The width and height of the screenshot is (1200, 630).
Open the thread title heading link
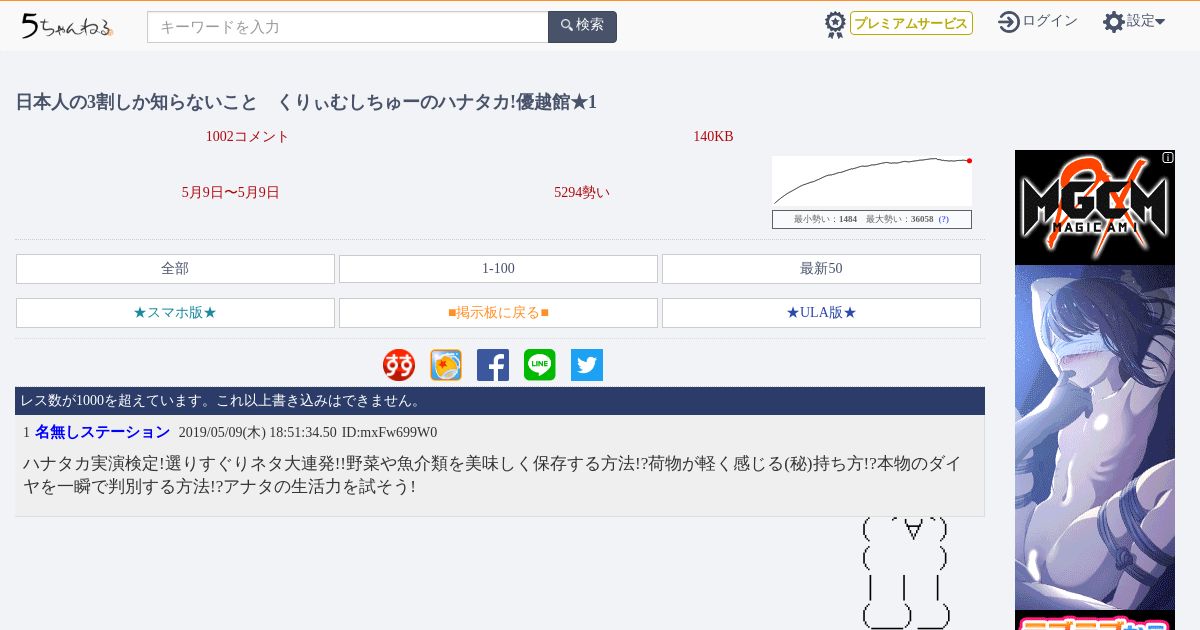pyautogui.click(x=306, y=102)
